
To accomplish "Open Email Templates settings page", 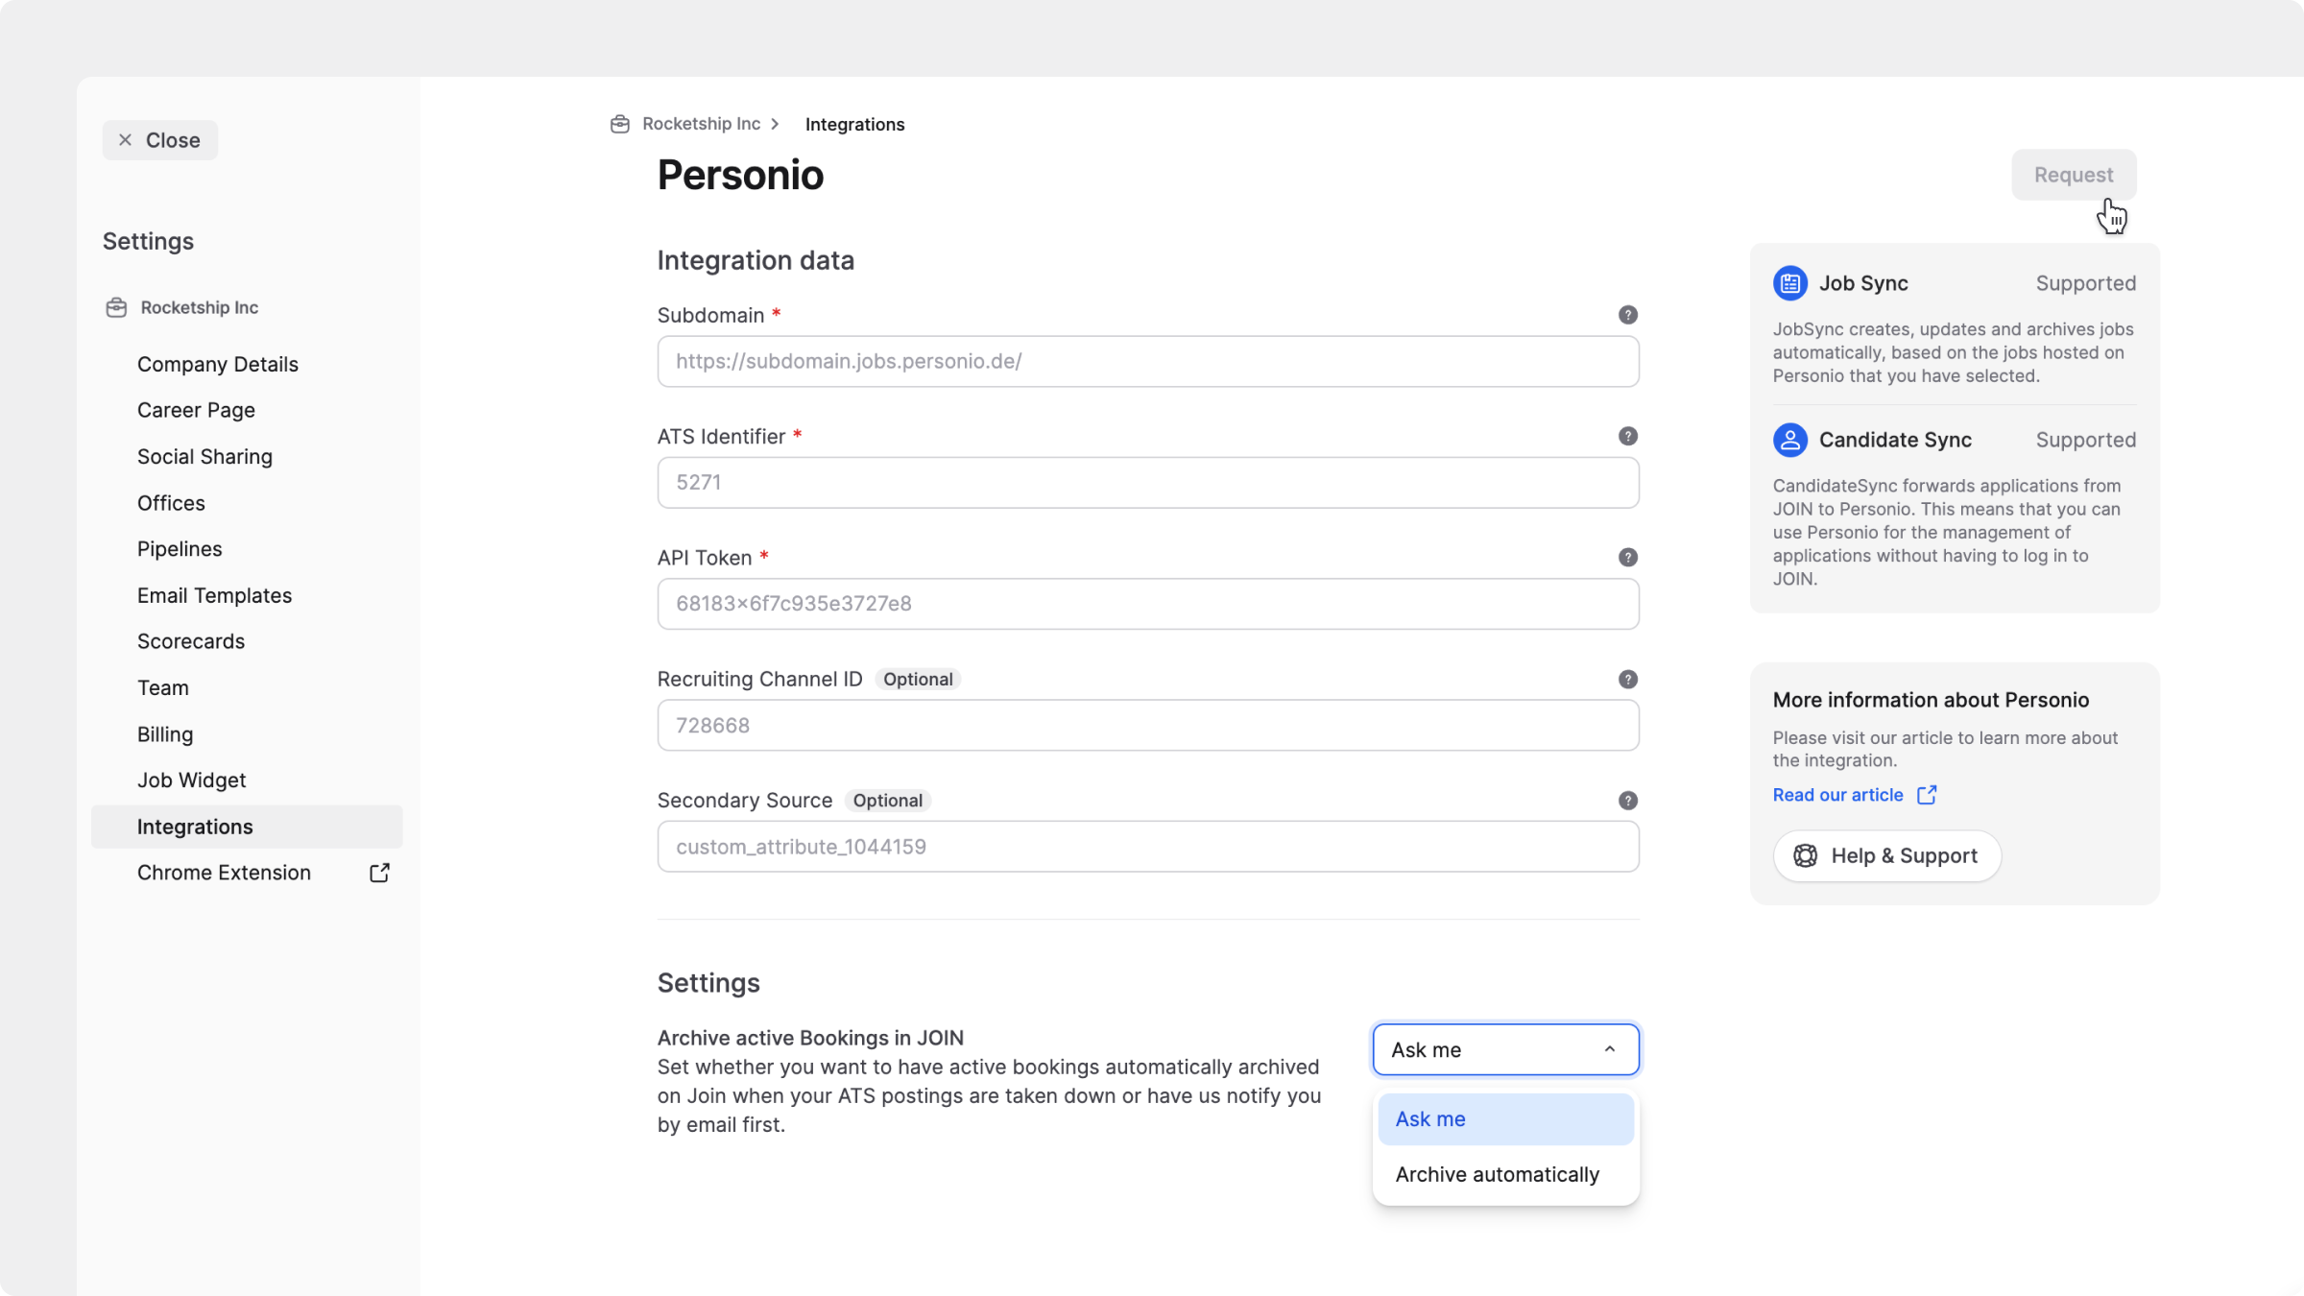I will [214, 595].
